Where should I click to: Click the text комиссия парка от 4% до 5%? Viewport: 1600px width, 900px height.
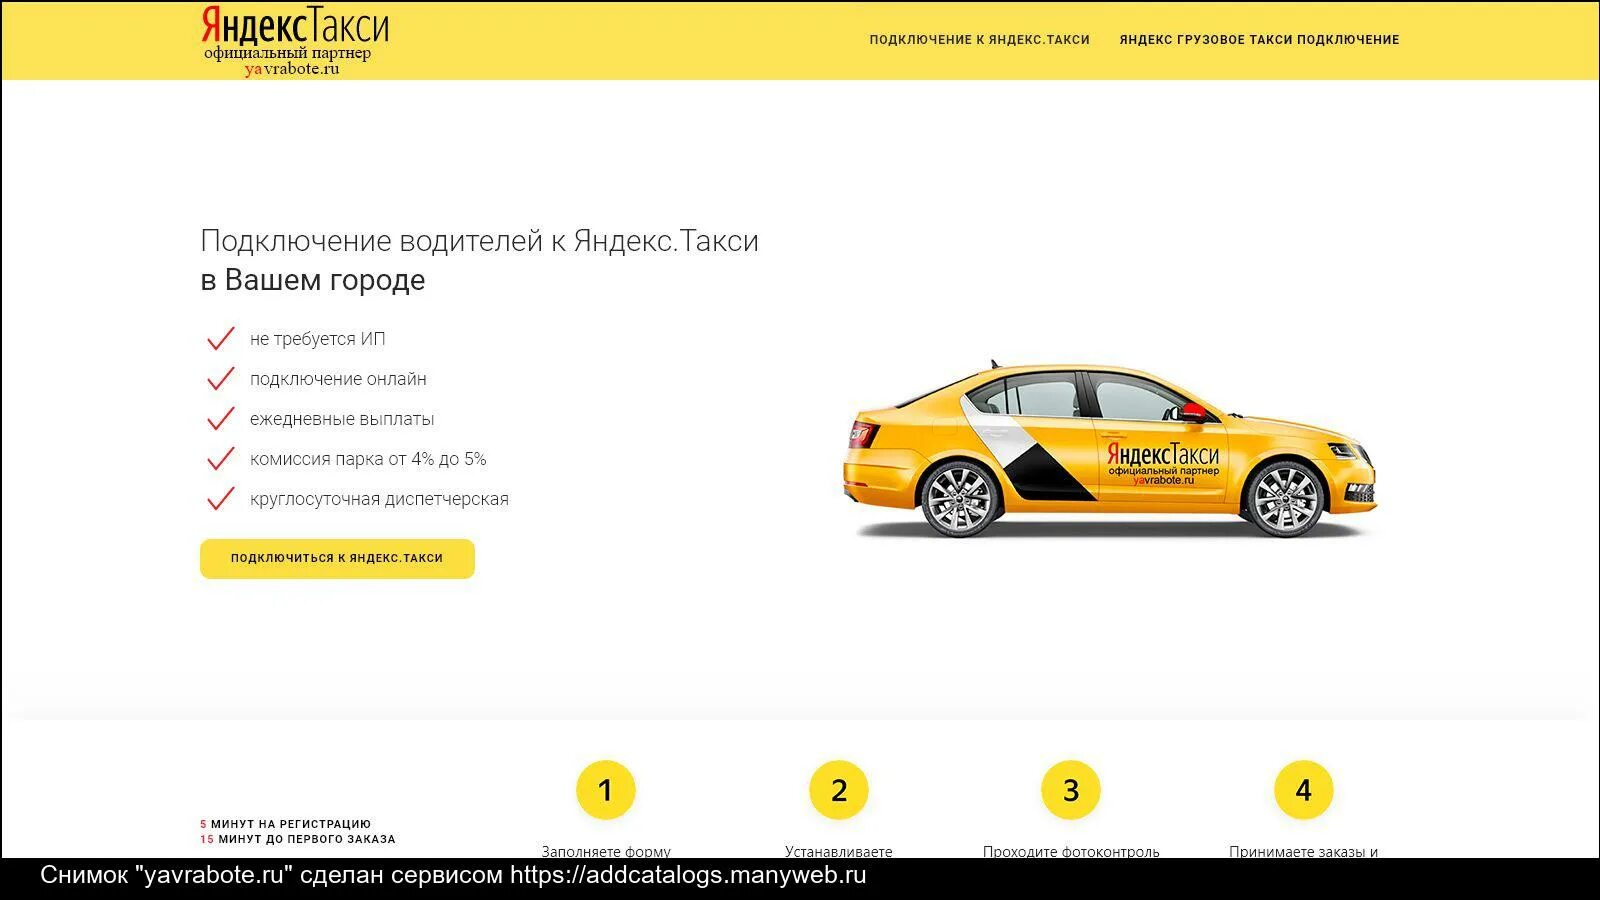point(368,459)
